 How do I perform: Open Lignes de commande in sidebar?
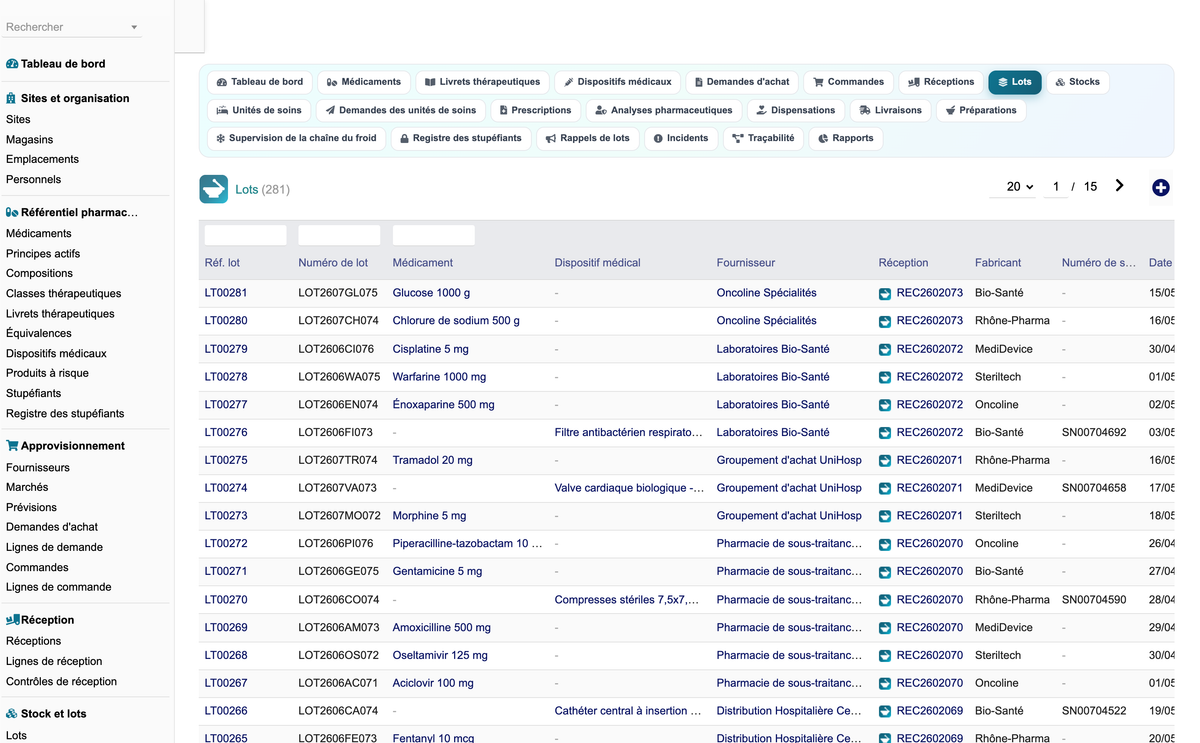59,587
